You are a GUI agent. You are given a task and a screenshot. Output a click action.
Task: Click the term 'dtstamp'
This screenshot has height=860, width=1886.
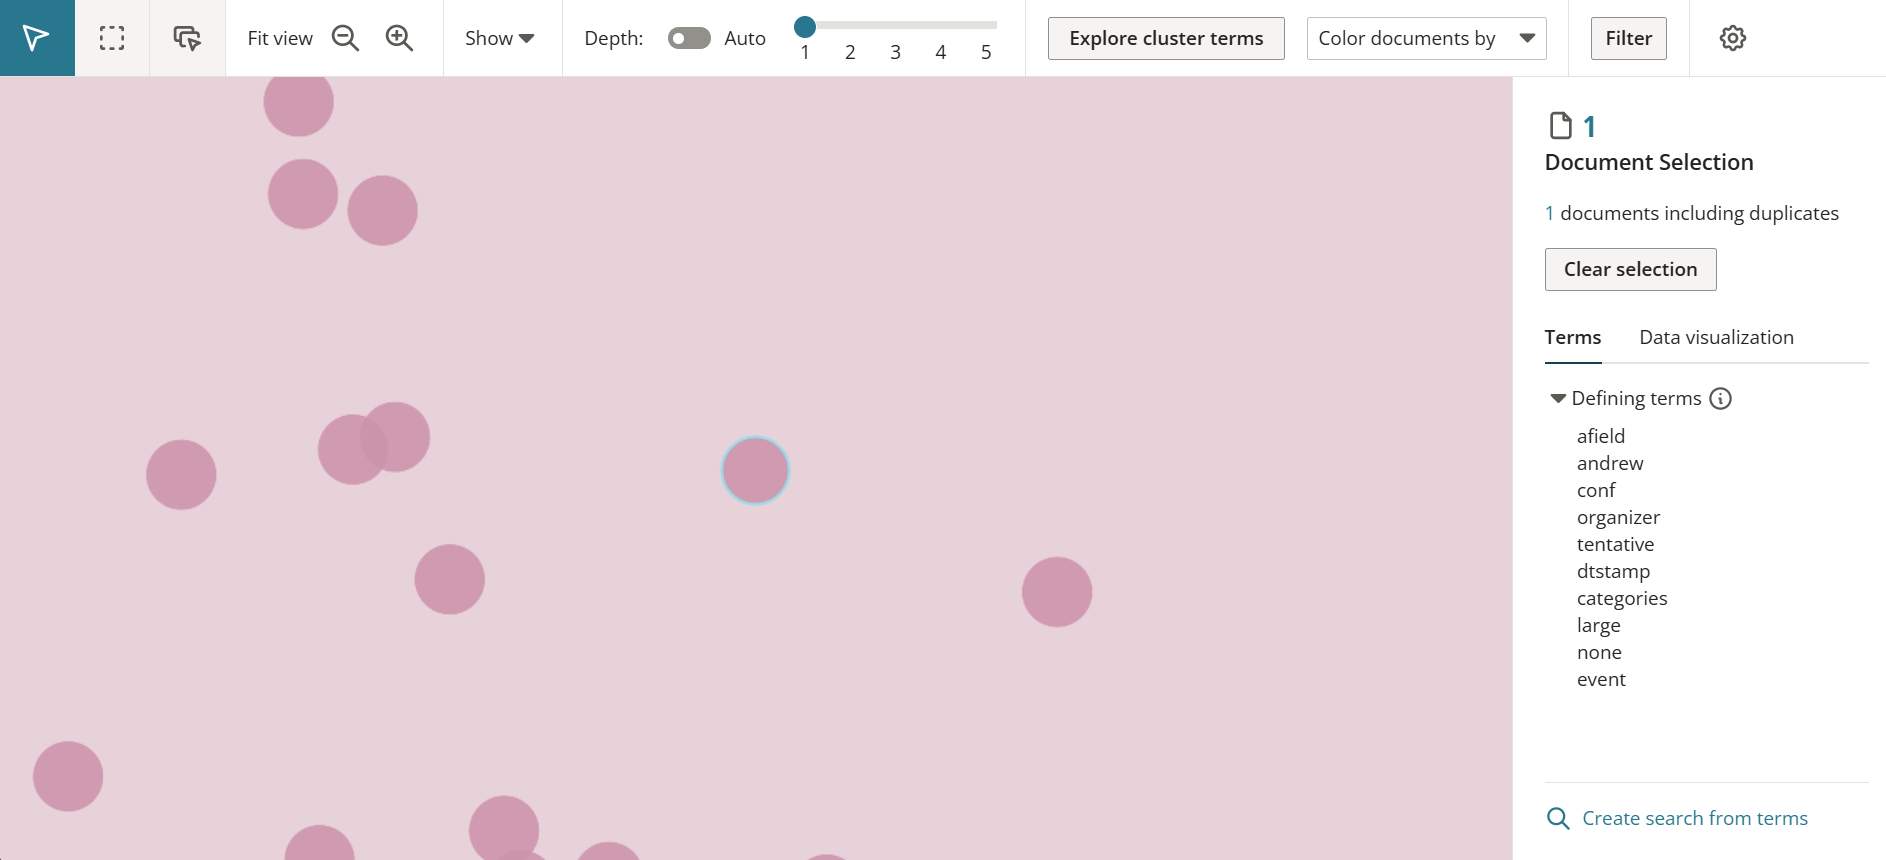tap(1613, 571)
